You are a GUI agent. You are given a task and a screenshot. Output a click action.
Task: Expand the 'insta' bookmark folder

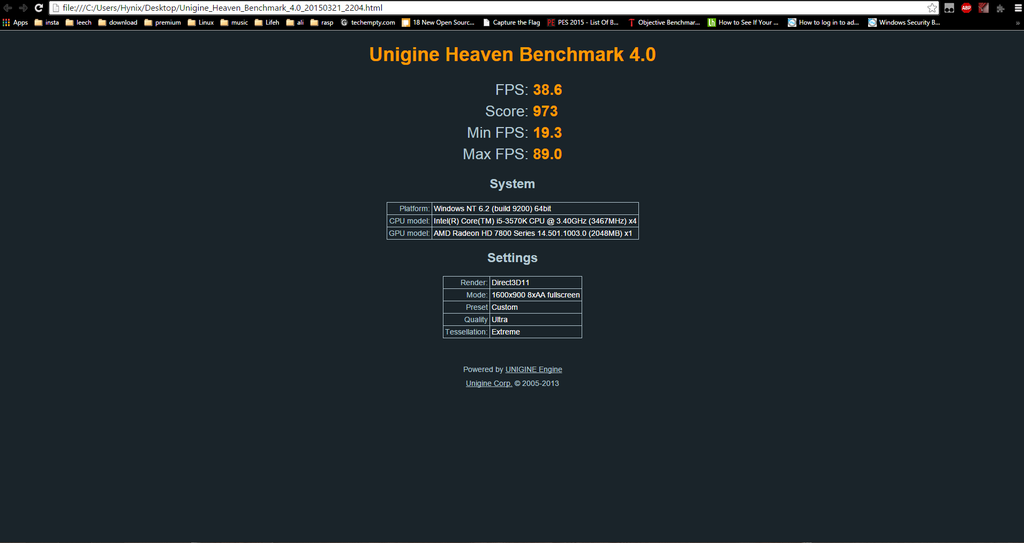pyautogui.click(x=47, y=22)
